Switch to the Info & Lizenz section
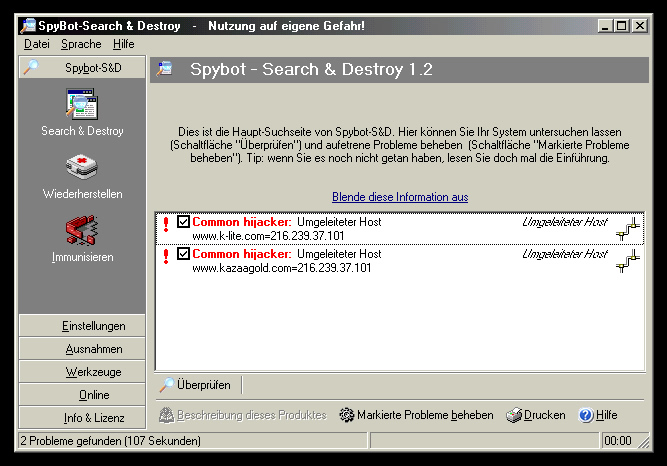 tap(82, 418)
